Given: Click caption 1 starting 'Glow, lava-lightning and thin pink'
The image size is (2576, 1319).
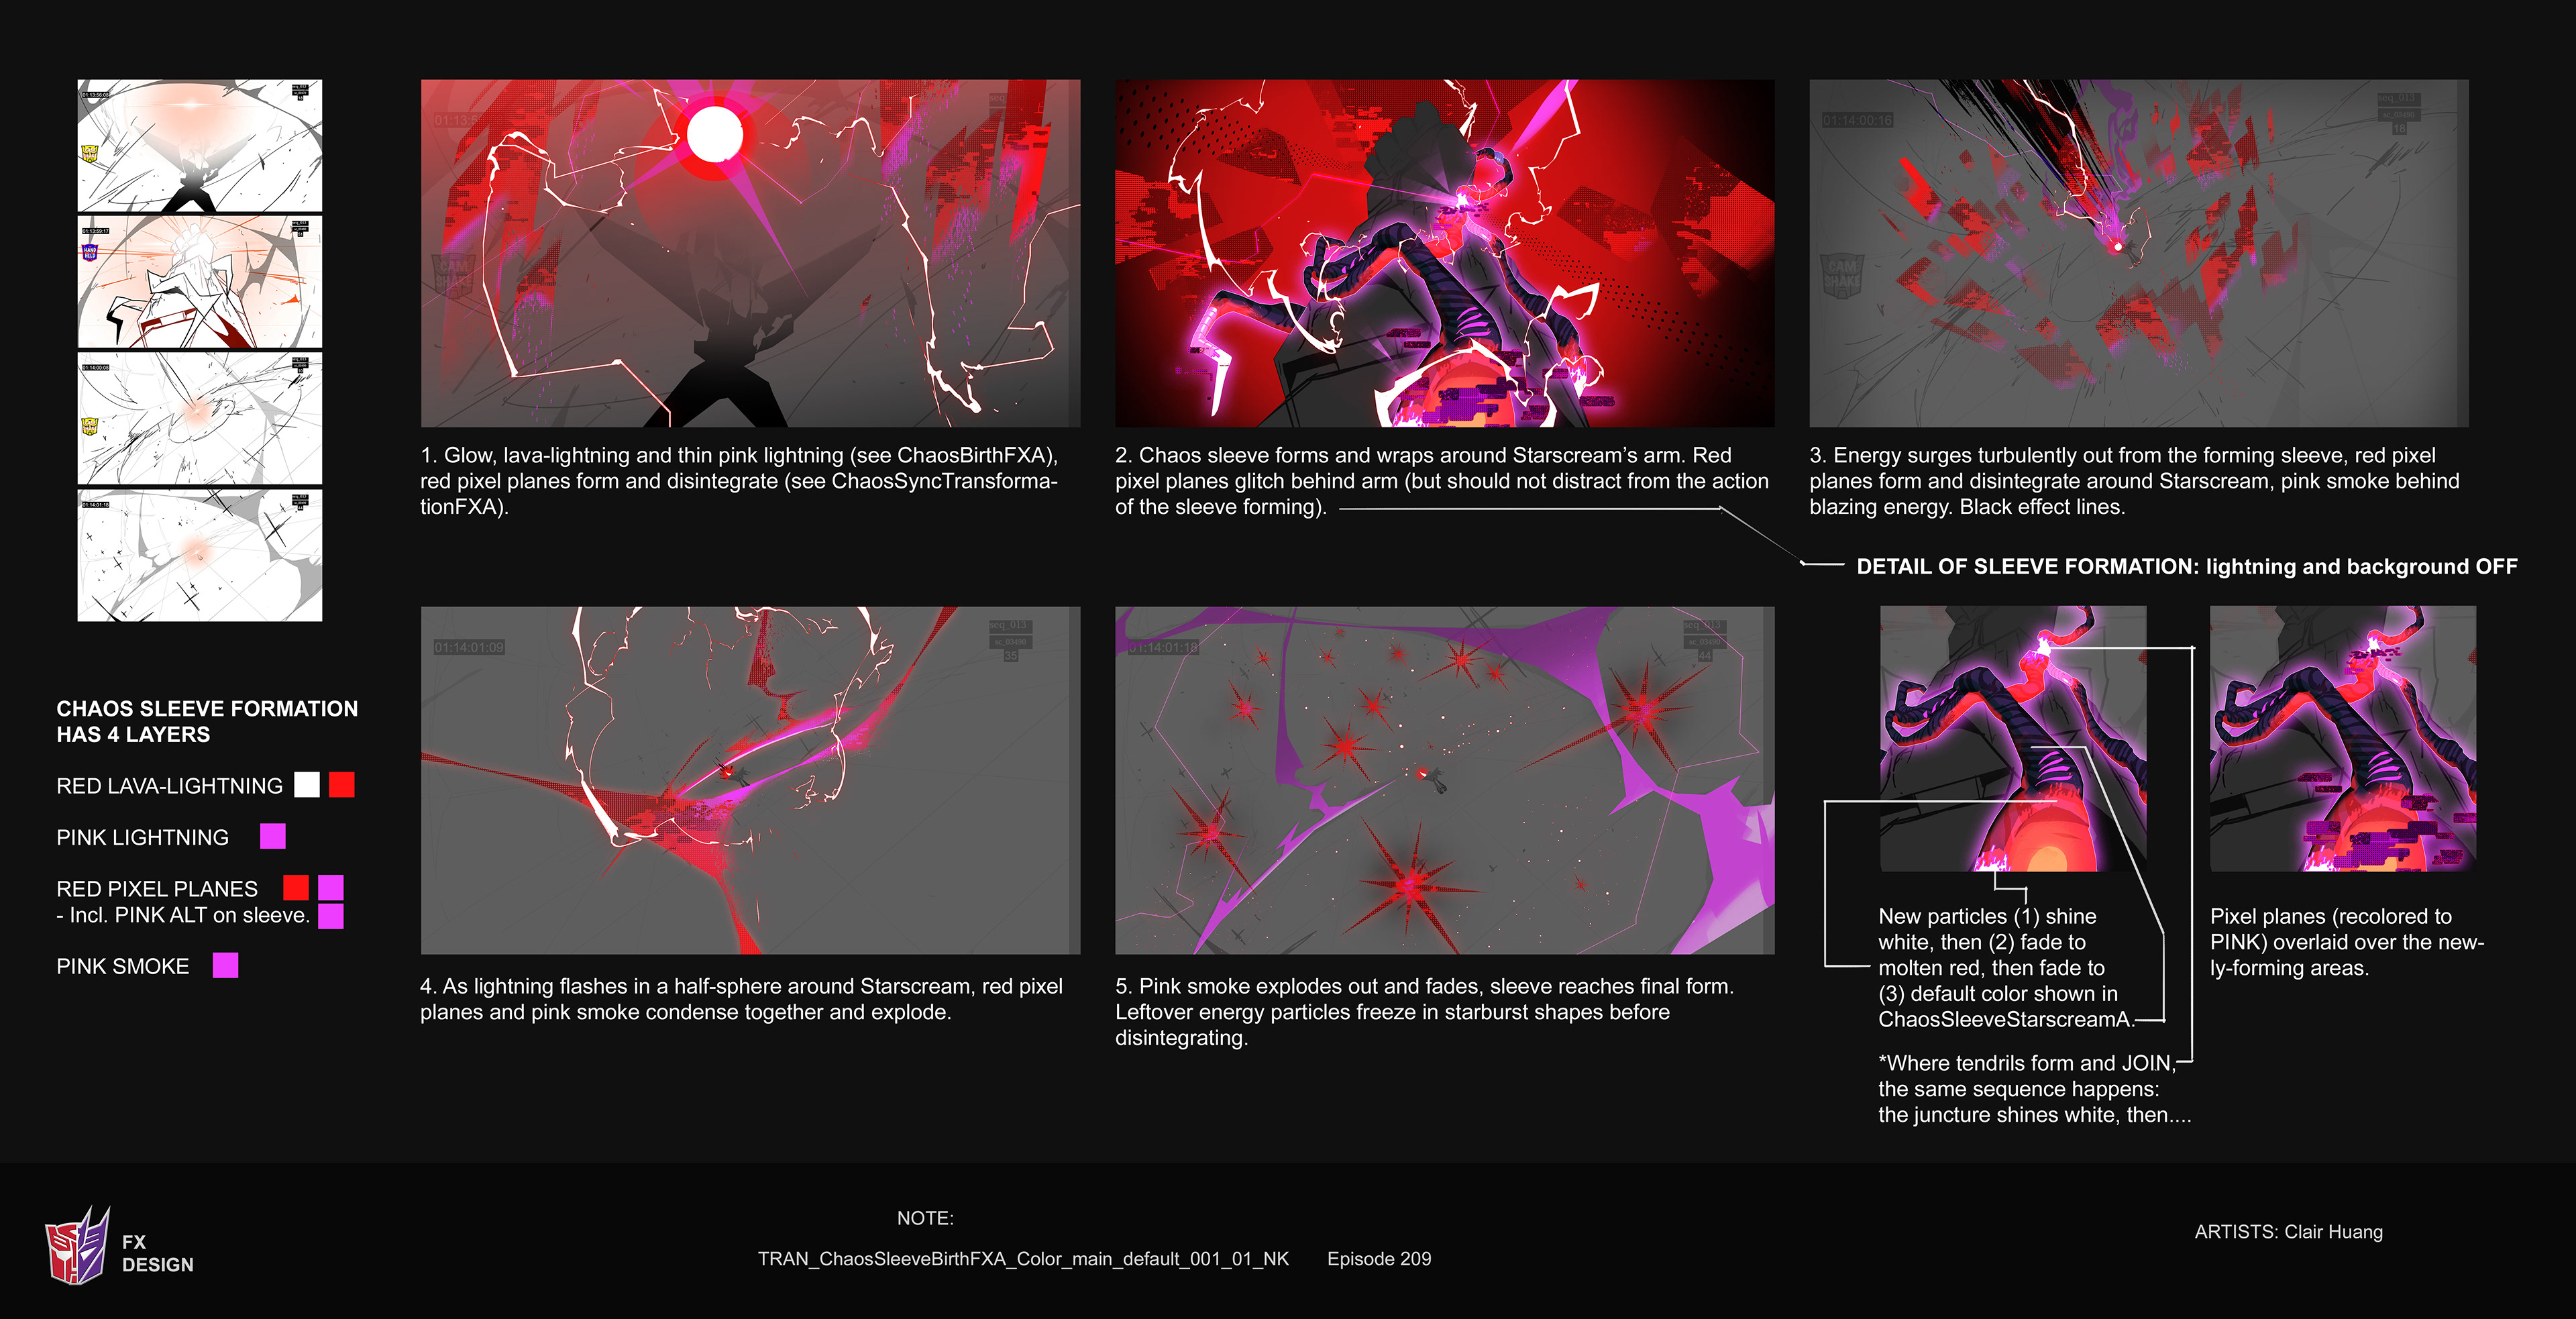Looking at the screenshot, I should 739,481.
